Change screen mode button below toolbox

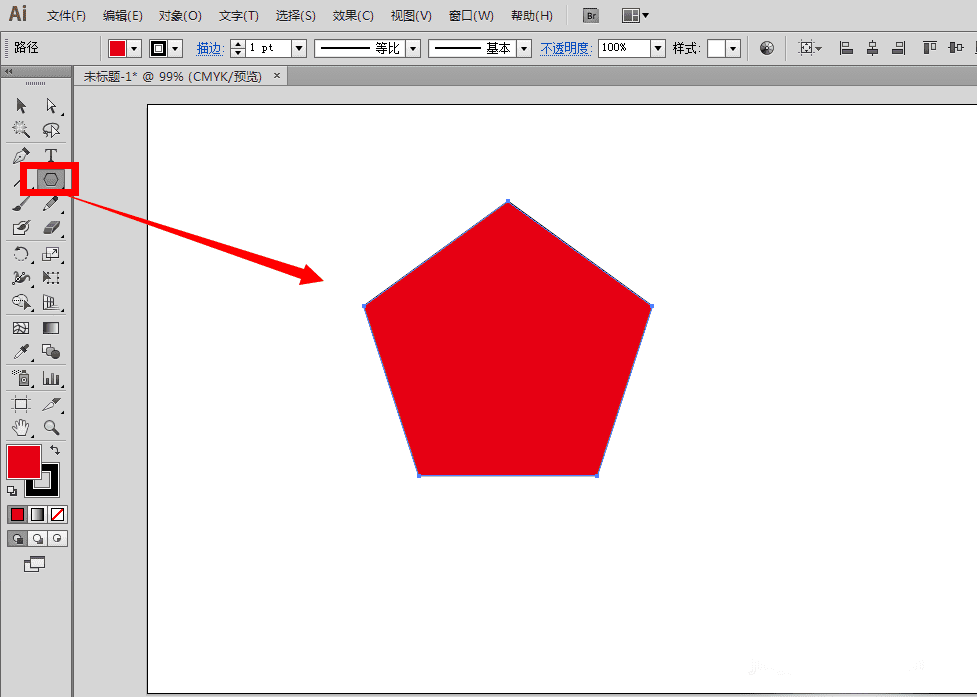point(34,564)
